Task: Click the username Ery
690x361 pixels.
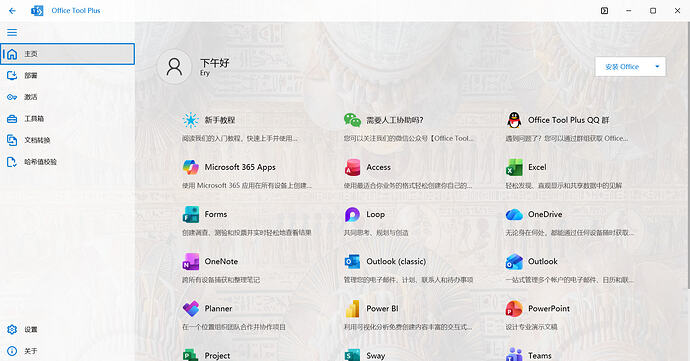Action: point(205,73)
